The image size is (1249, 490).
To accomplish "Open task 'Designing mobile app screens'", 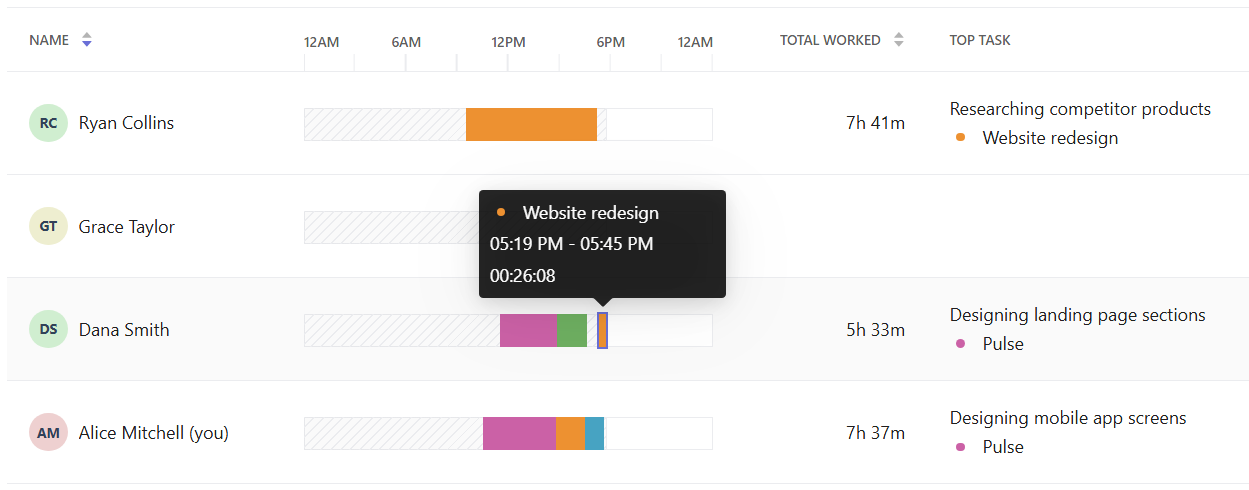I will click(1068, 418).
